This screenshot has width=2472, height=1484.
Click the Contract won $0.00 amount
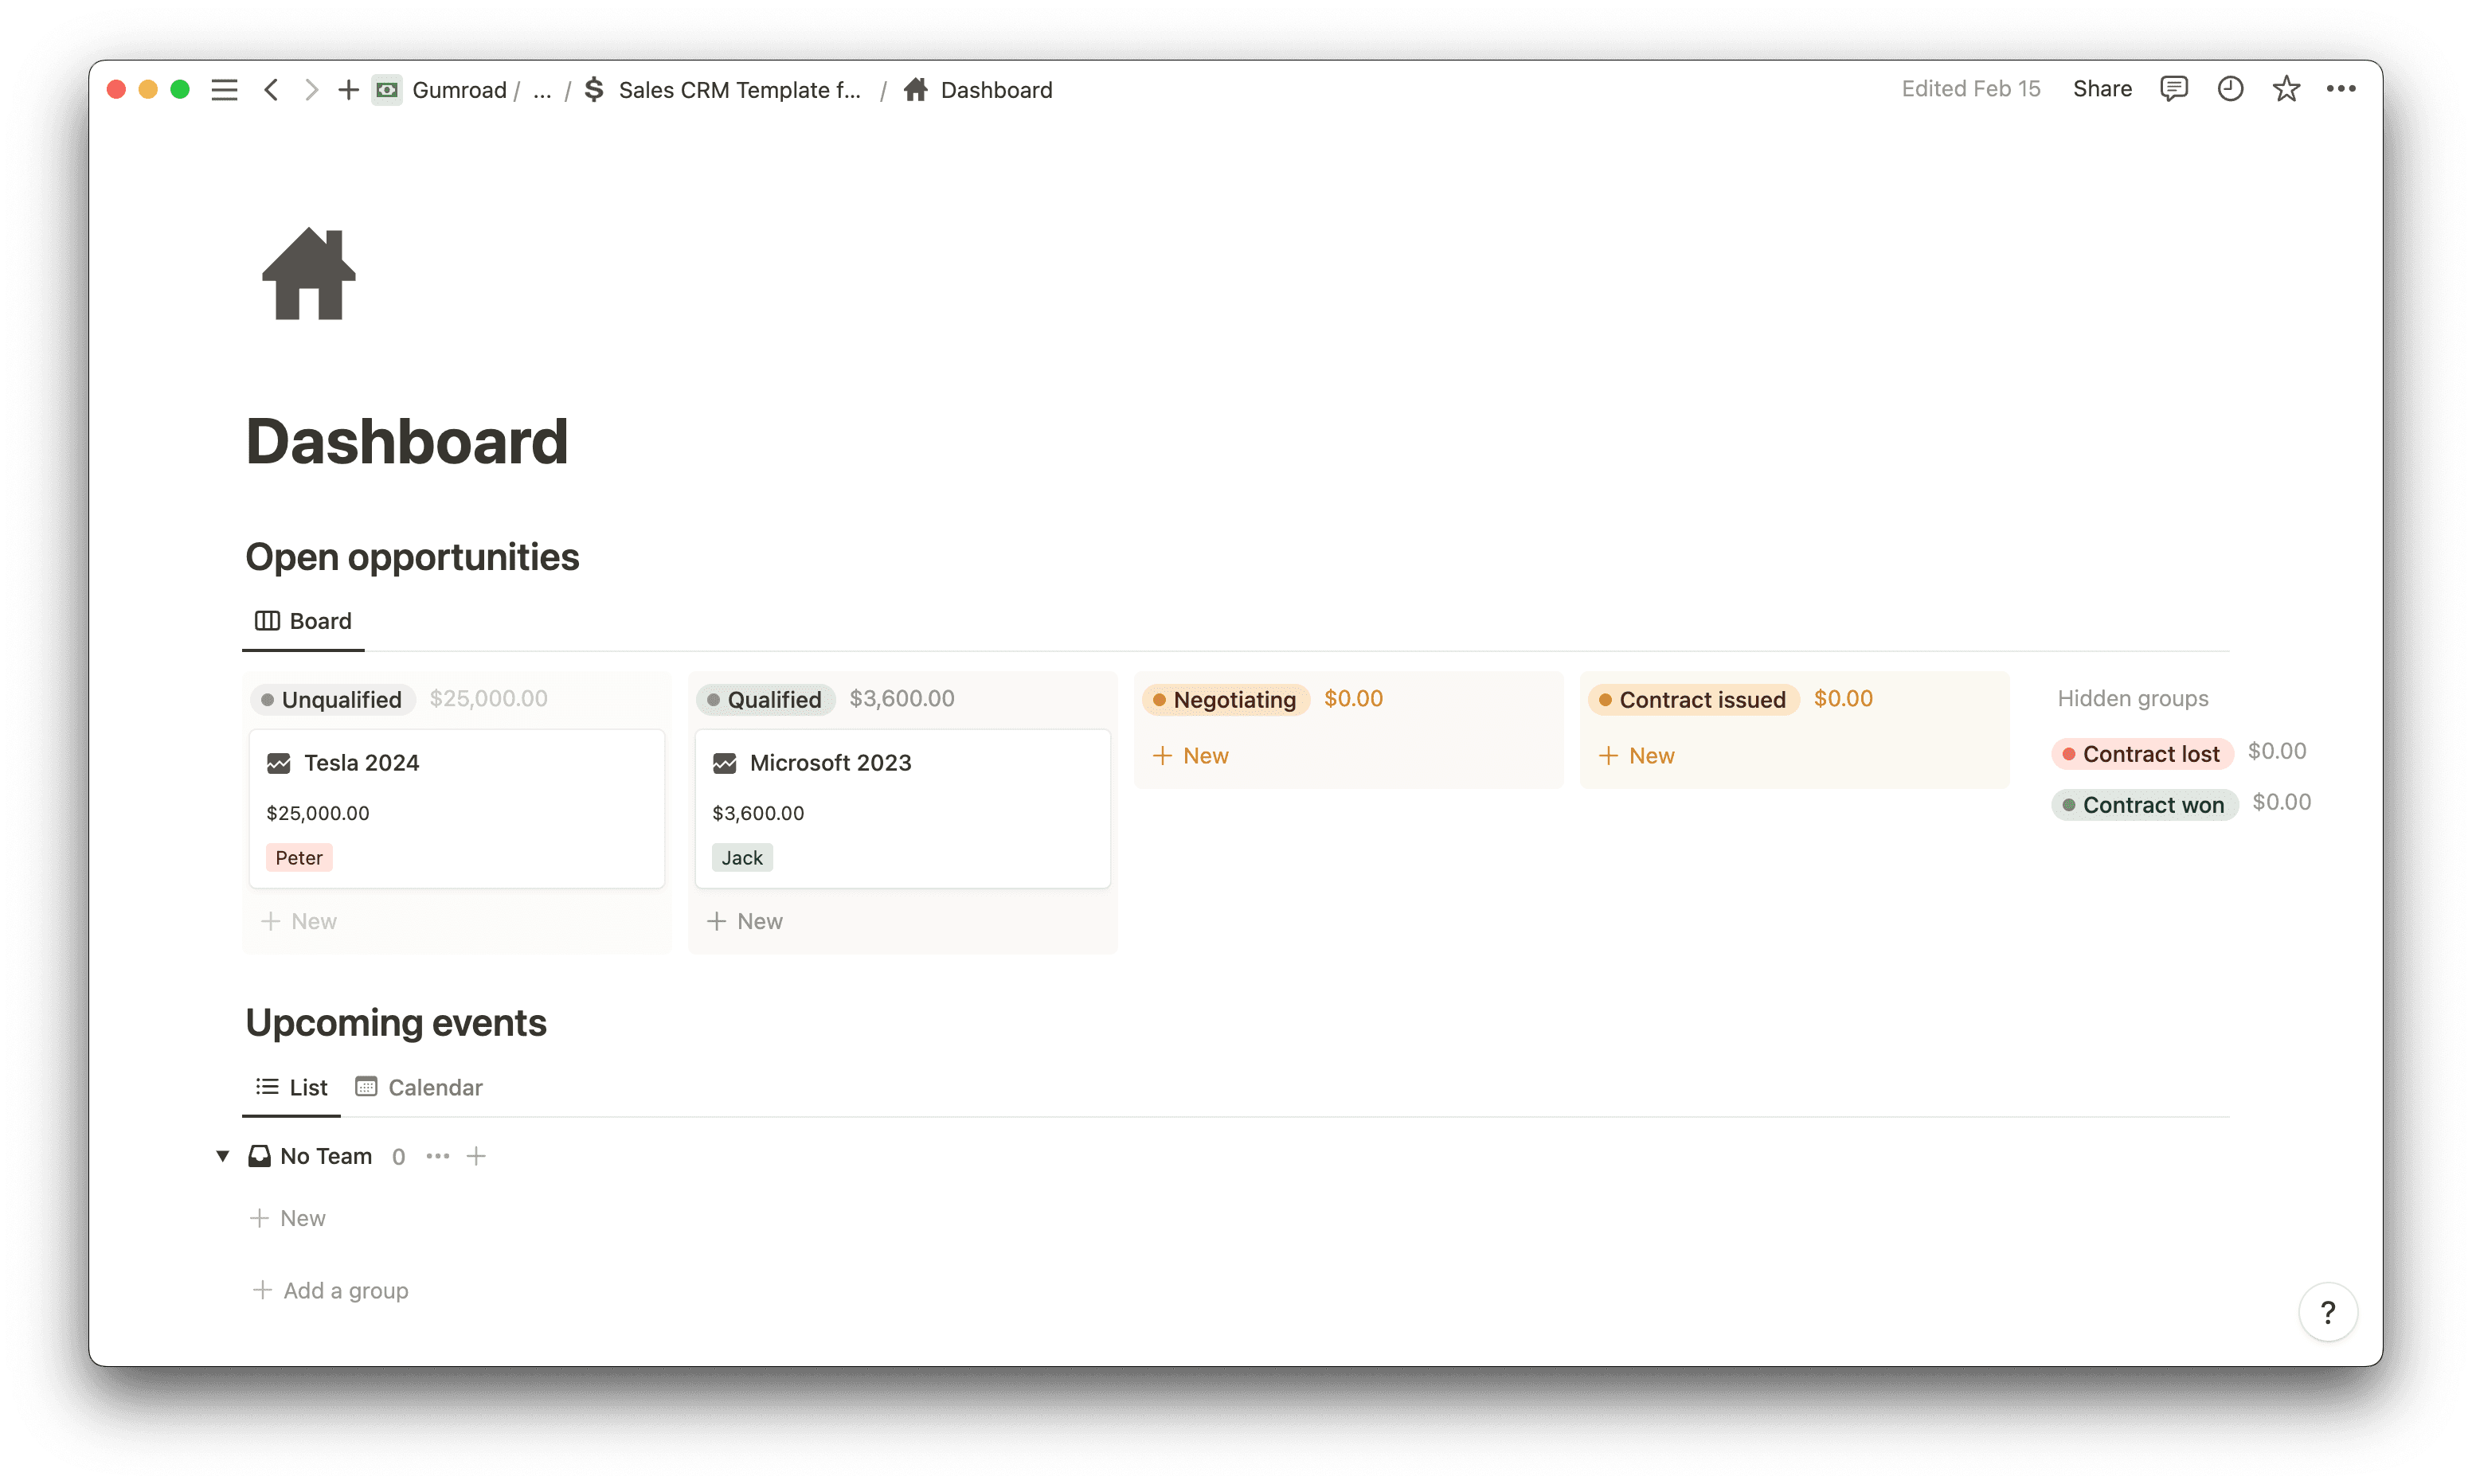(2282, 802)
